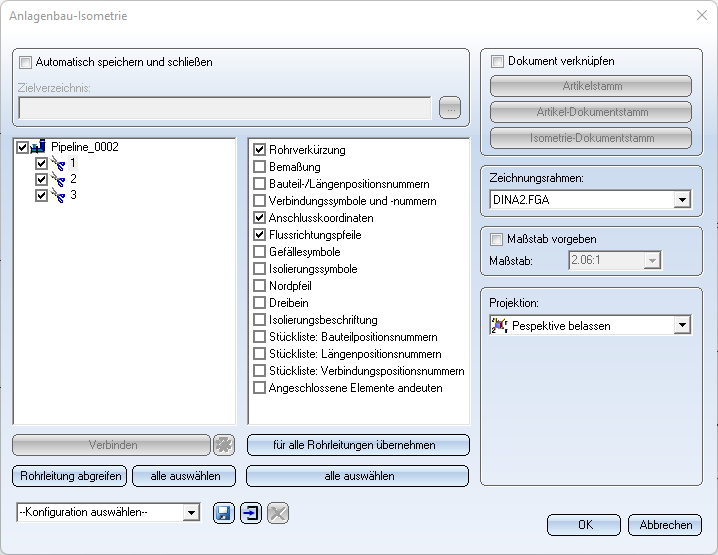Screen dimensions: 718x555
Task: Open the Maßstab 2.06:1 dropdown
Action: pos(652,261)
